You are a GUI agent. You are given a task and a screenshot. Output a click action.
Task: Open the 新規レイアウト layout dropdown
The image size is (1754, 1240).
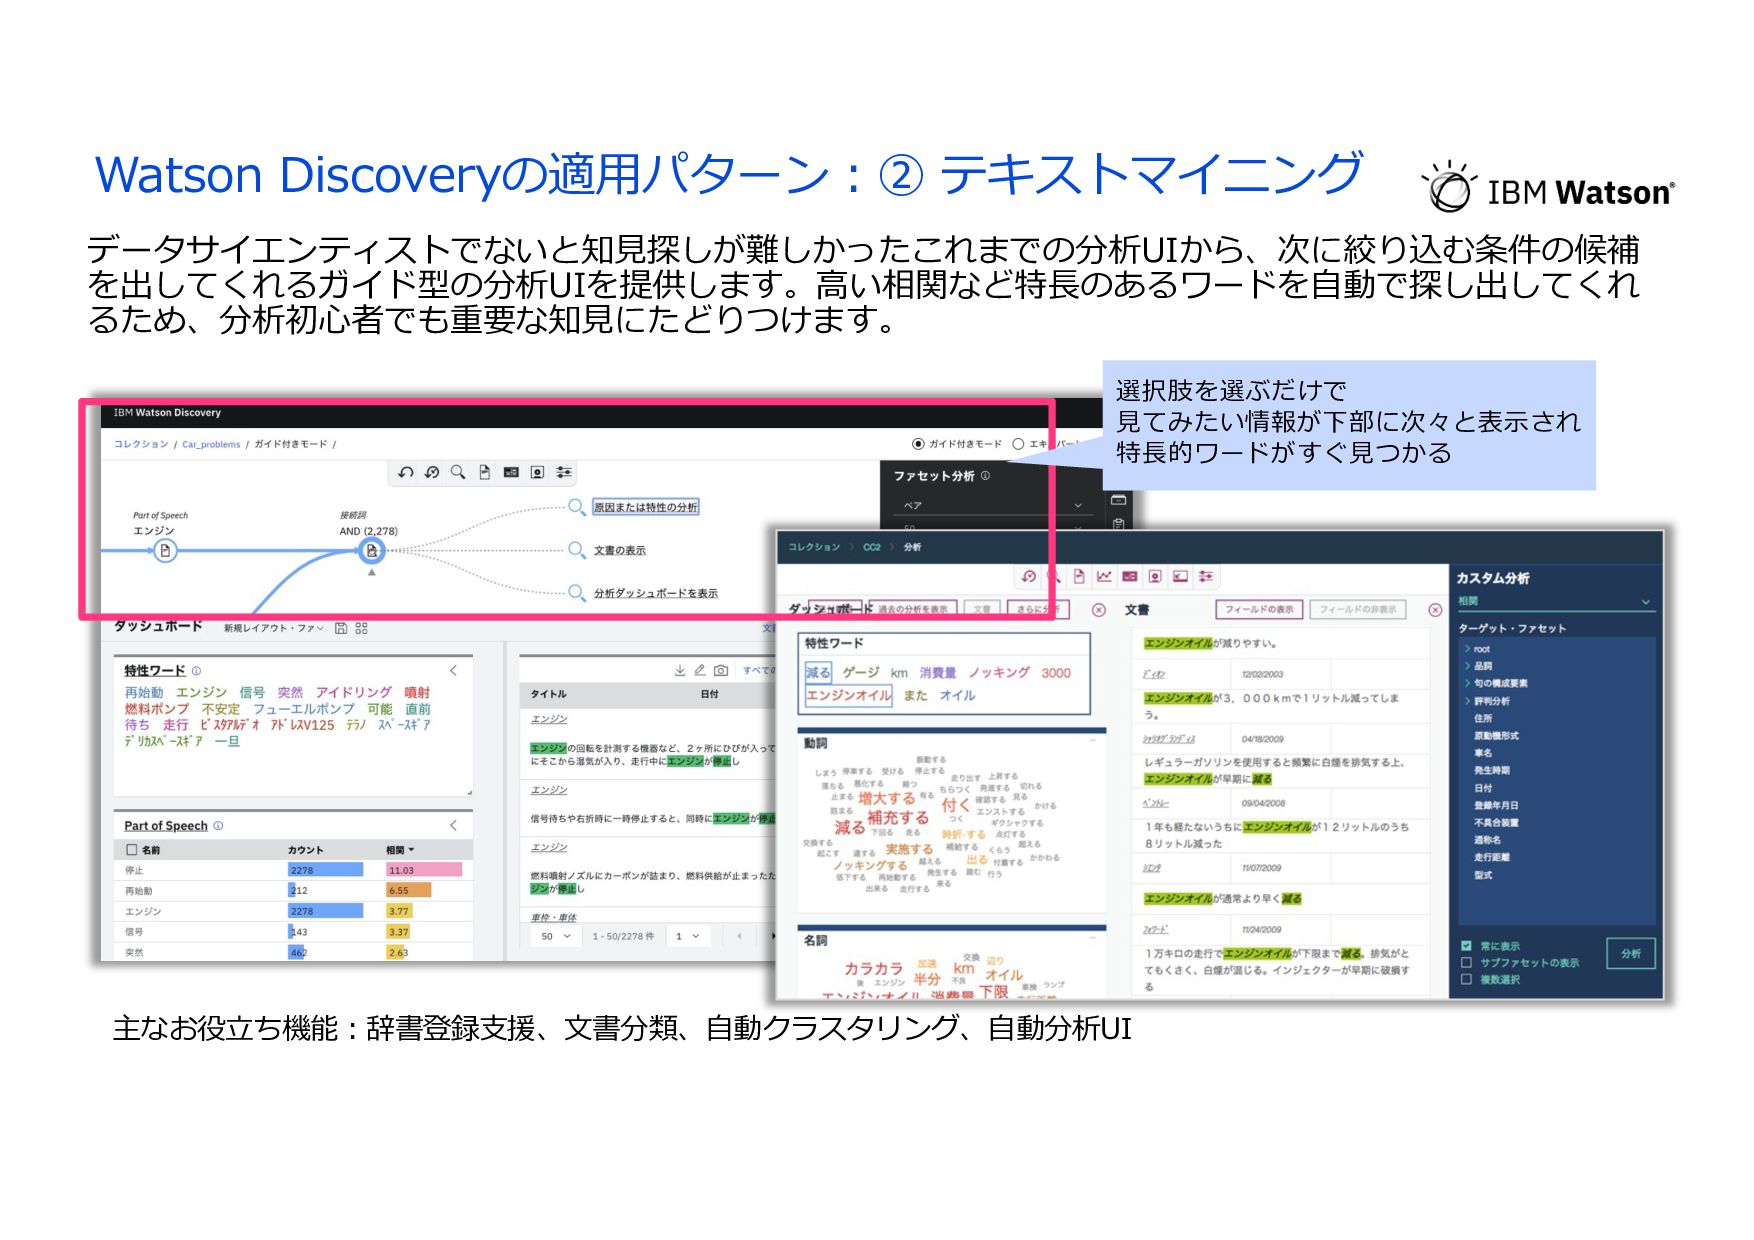[273, 628]
